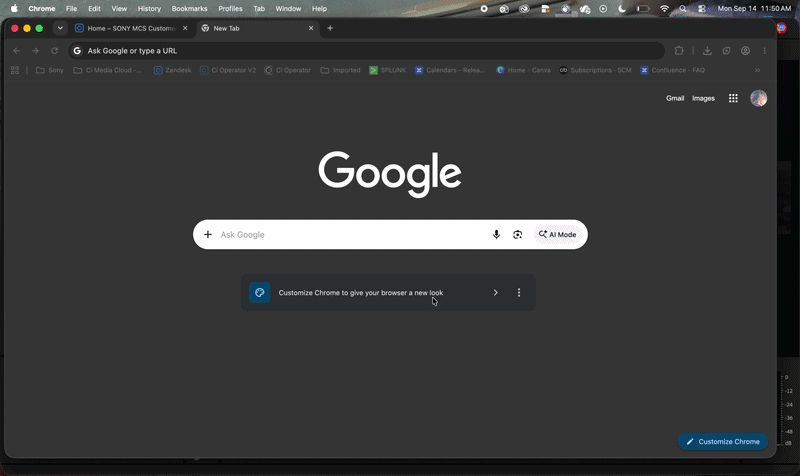The height and width of the screenshot is (476, 800).
Task: Open the Google account avatar
Action: (759, 98)
